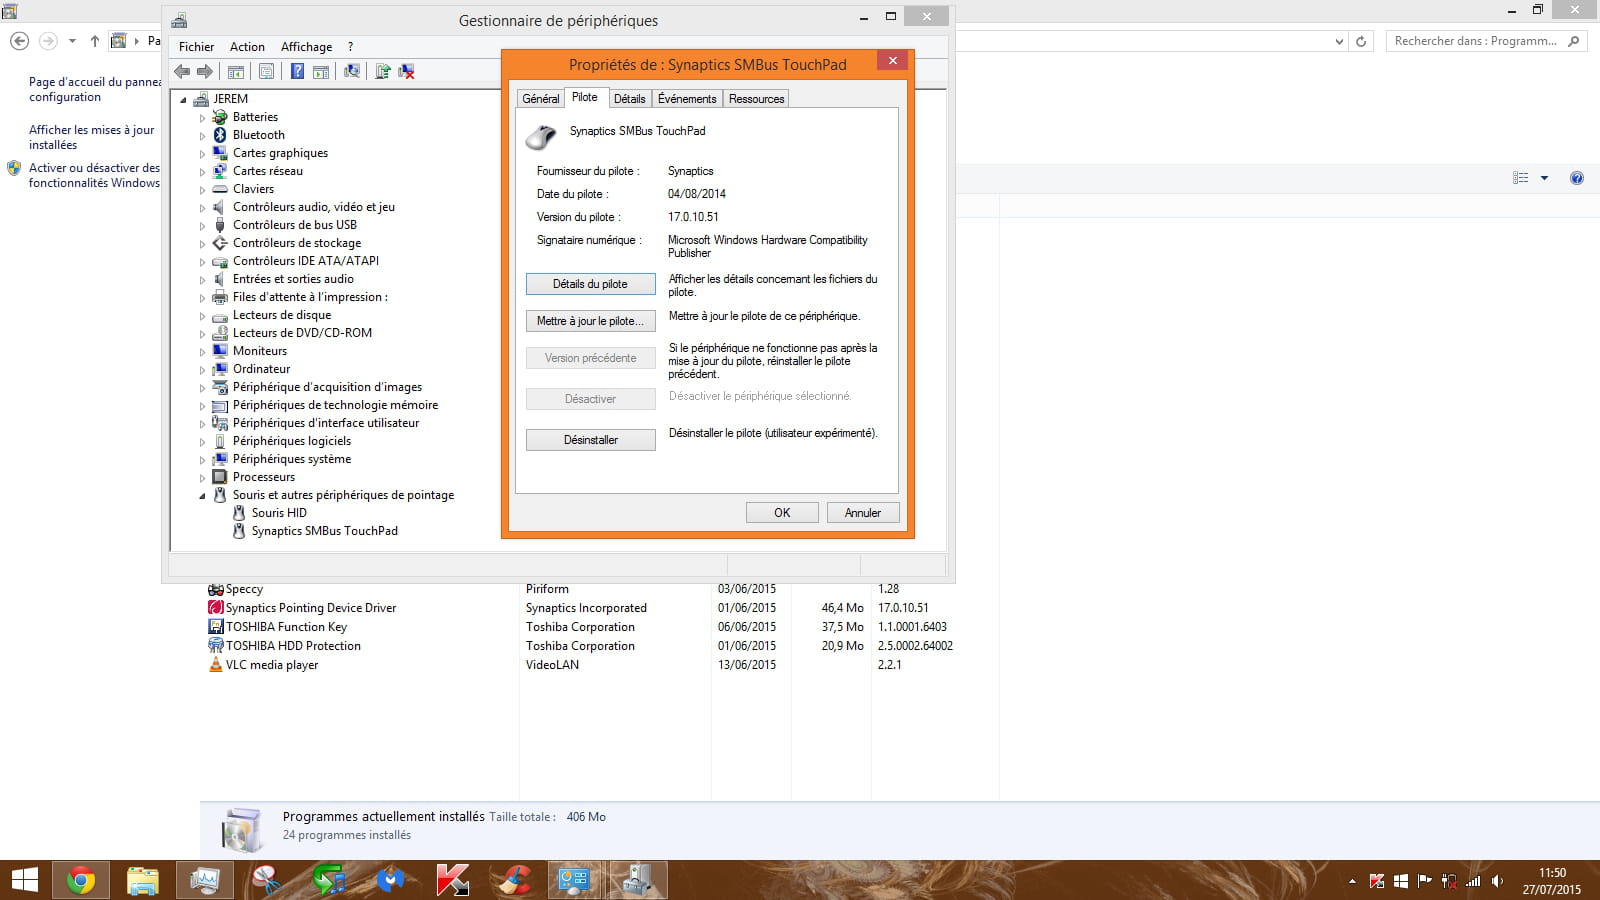The width and height of the screenshot is (1600, 900).
Task: Click the volume speaker tray icon
Action: (x=1497, y=881)
